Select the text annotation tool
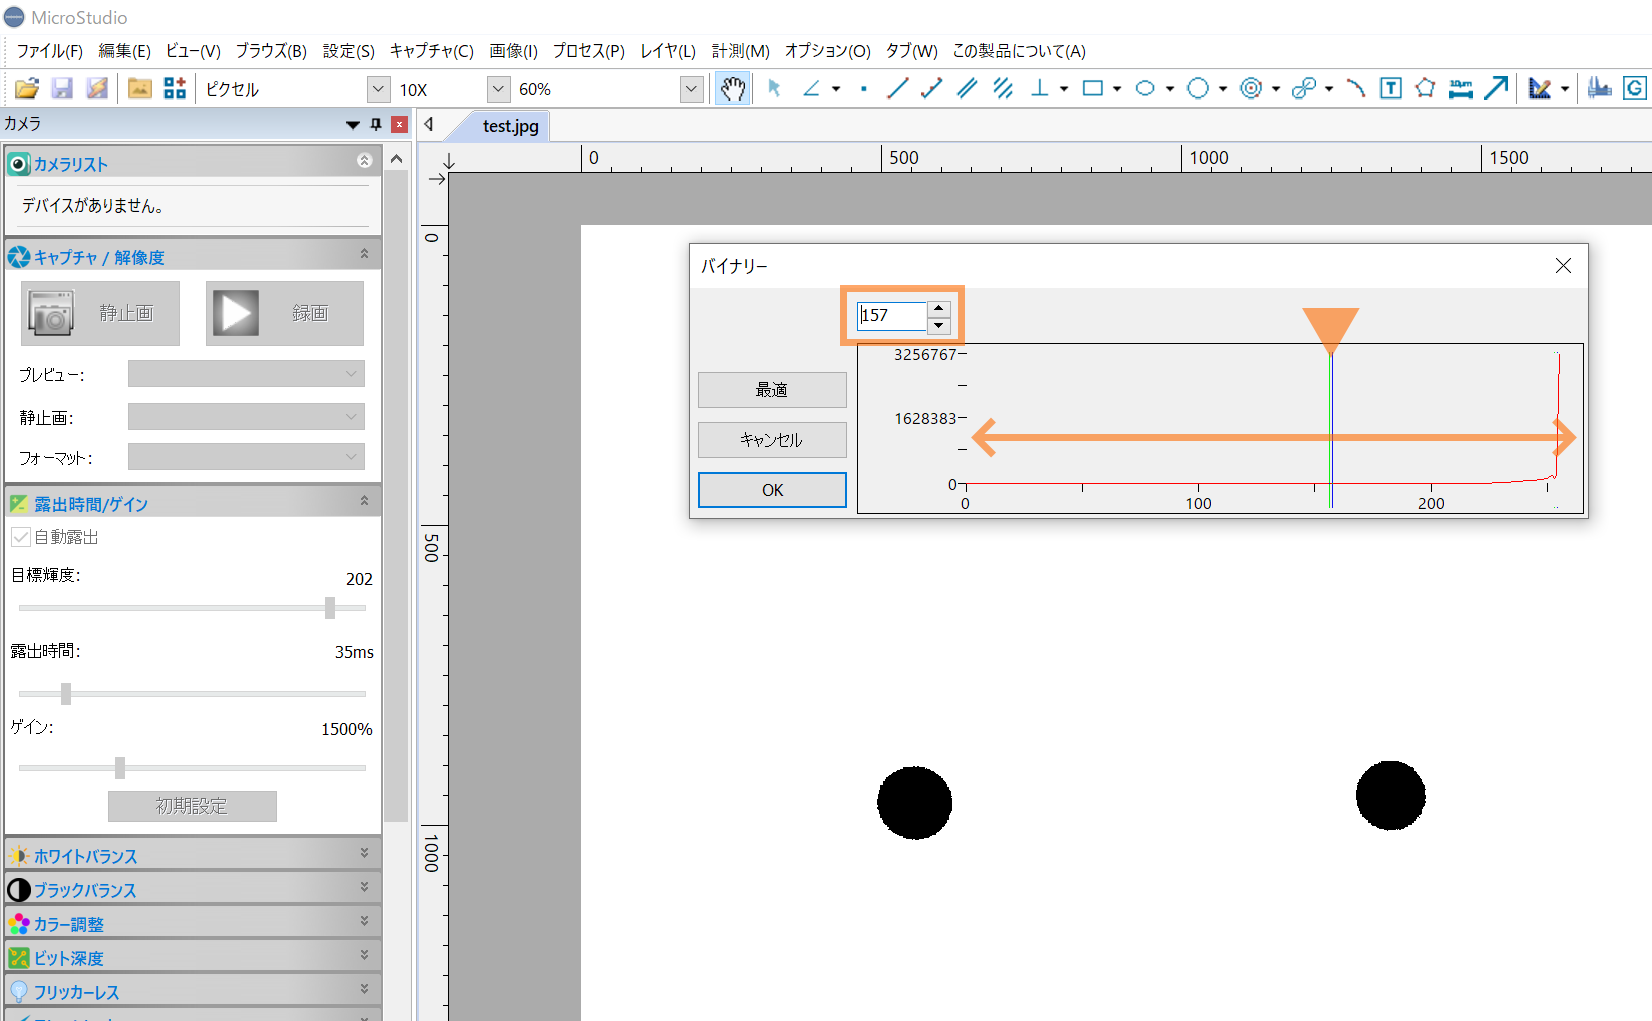Screen dimensions: 1652x1021 [x=1390, y=89]
